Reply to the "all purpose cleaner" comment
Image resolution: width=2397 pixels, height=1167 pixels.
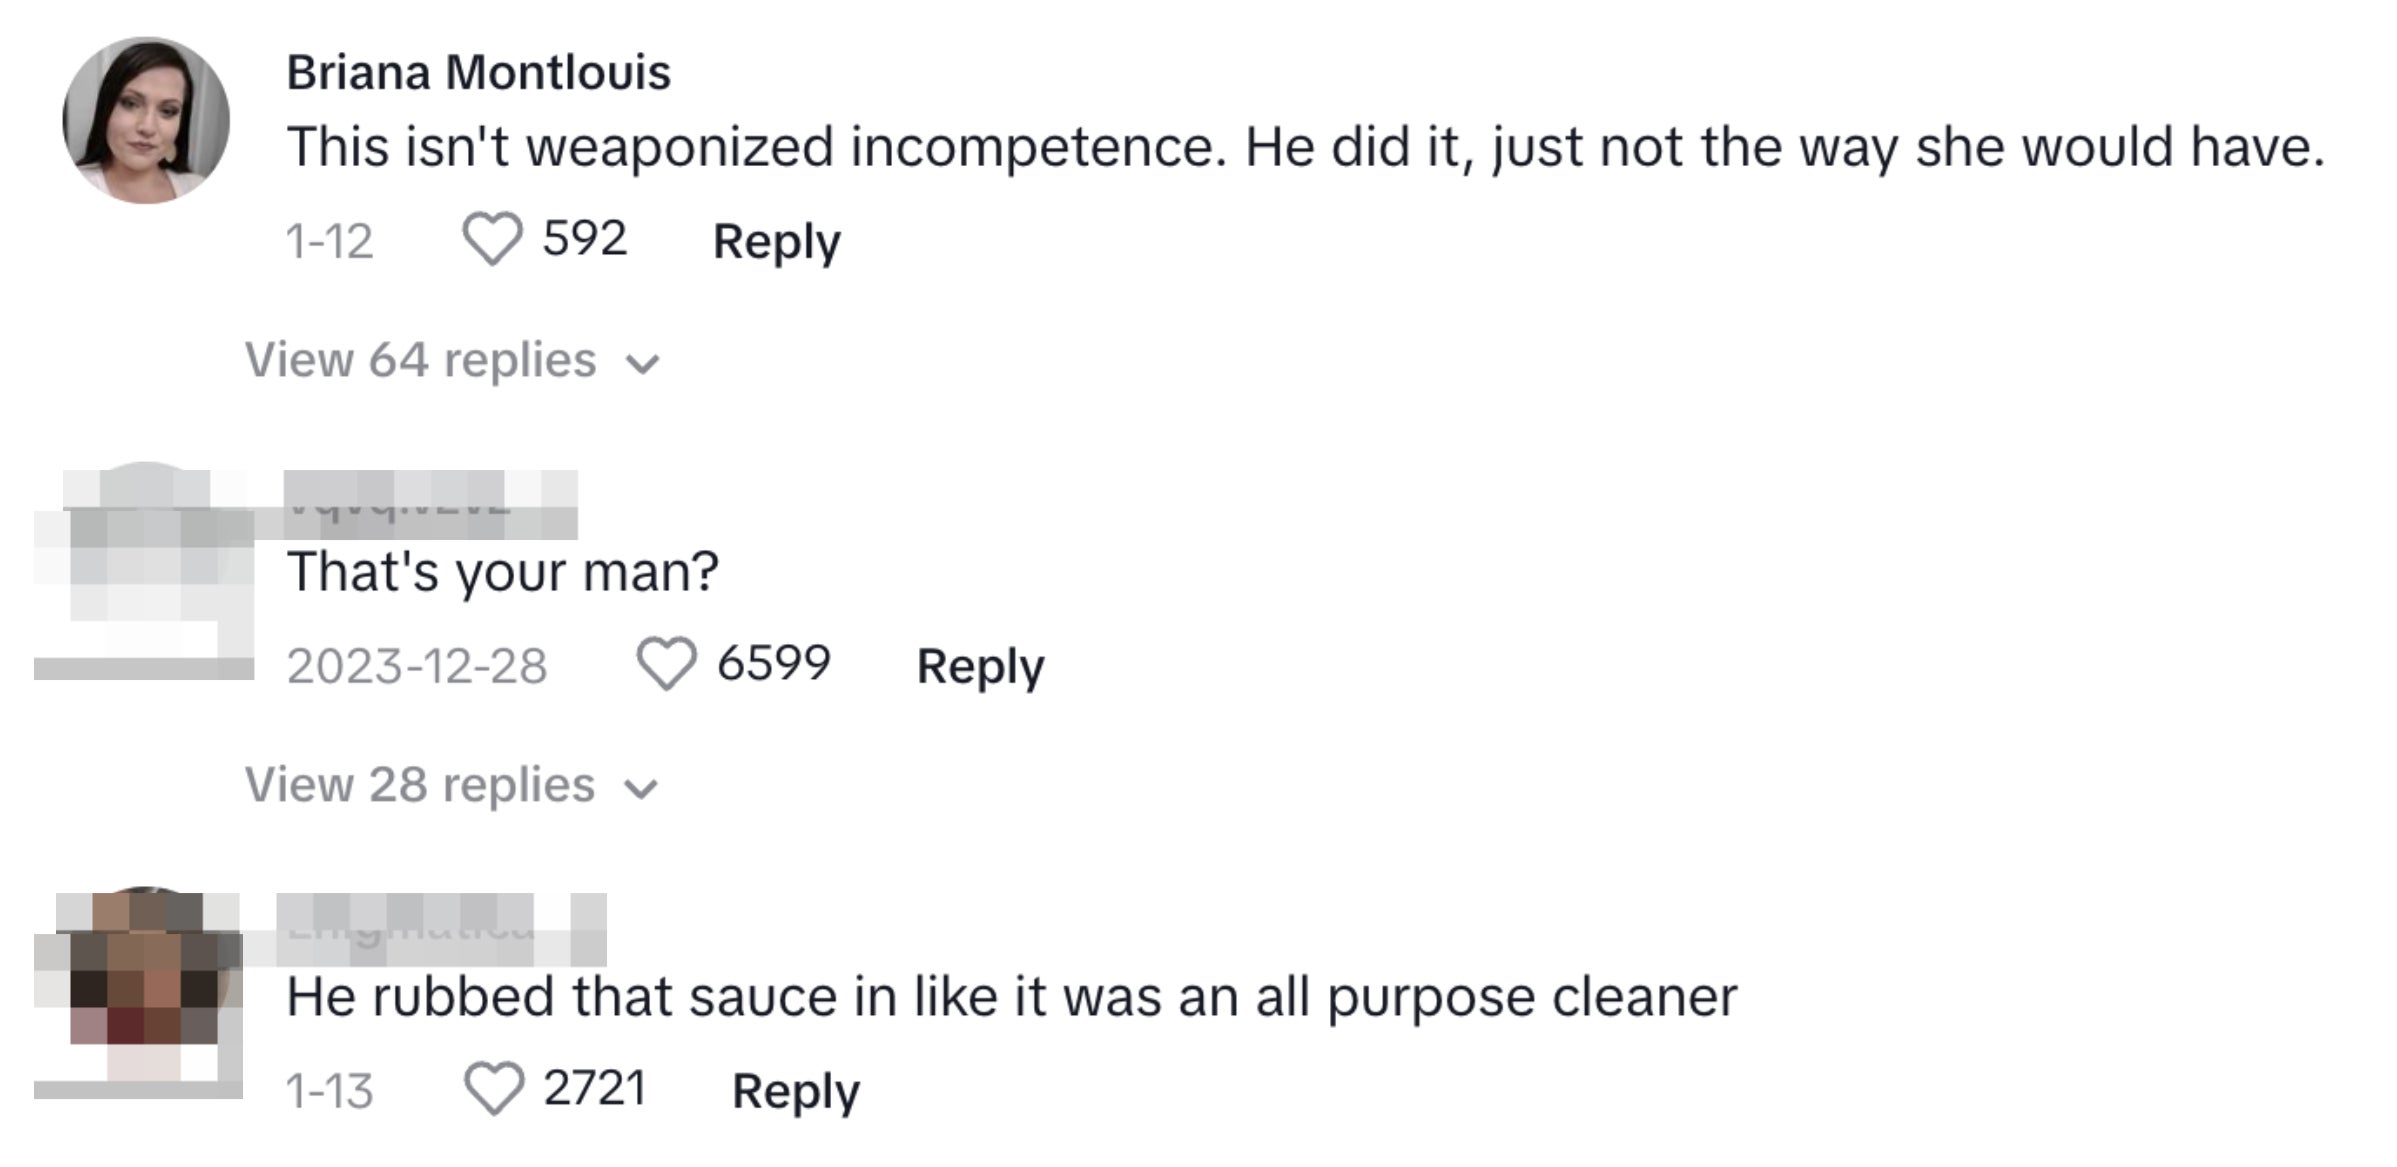795,1090
